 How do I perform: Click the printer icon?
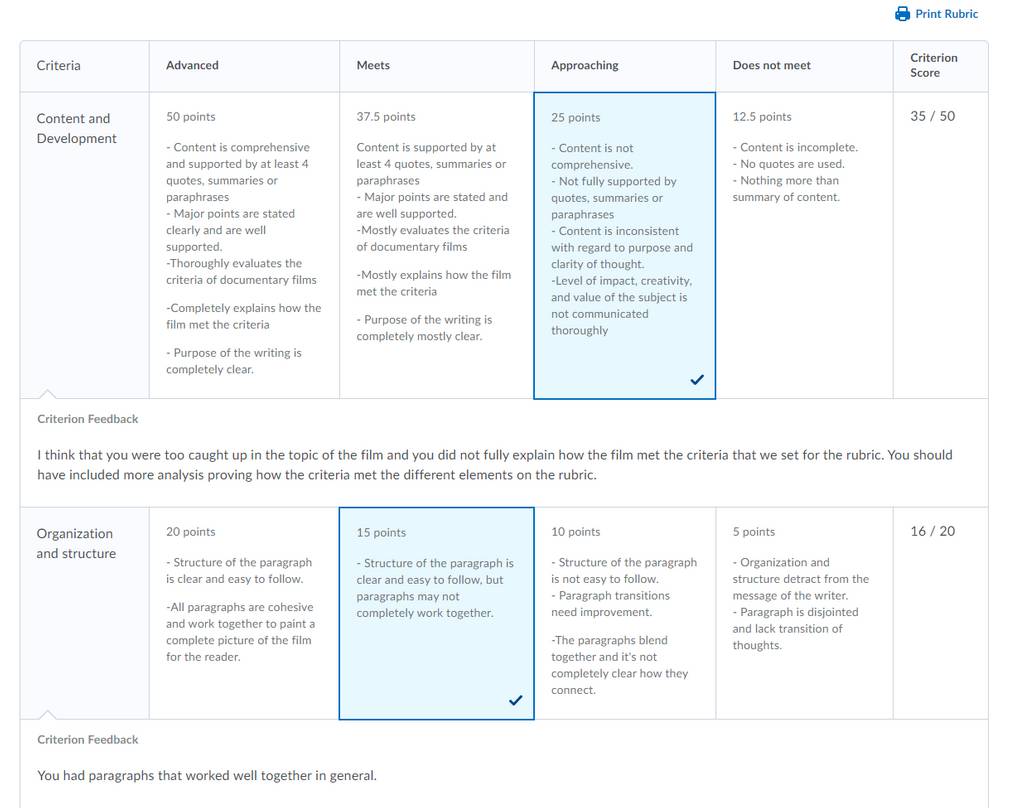click(903, 14)
